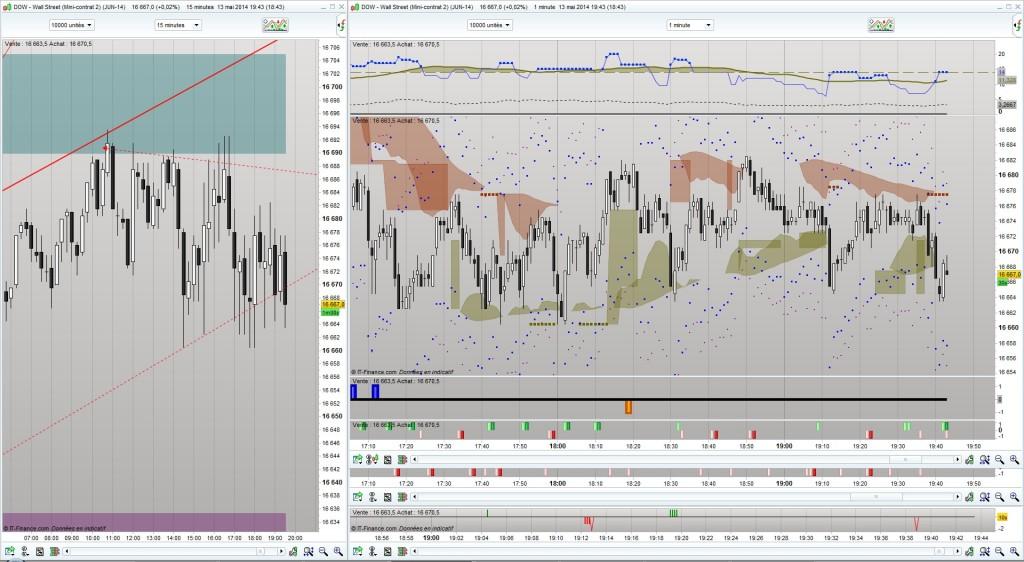Click candlestick style icon in toolbar just below 1 minute panels

coord(402,460)
